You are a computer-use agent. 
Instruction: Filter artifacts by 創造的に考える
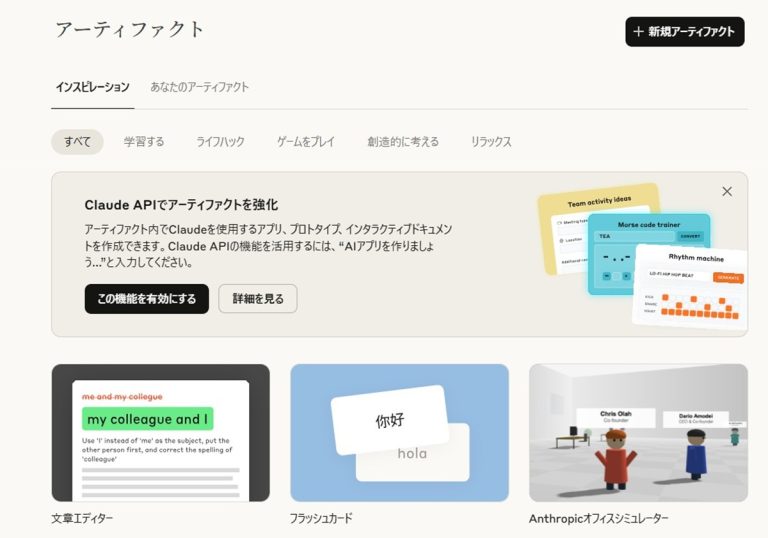(403, 142)
